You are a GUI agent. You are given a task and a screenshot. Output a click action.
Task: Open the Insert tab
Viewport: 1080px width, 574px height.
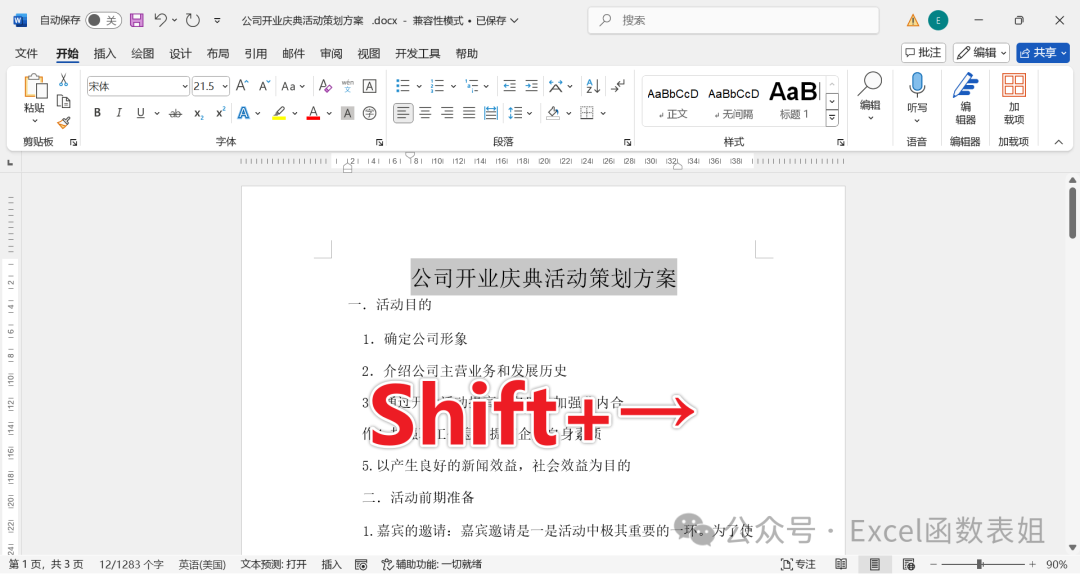[x=105, y=53]
